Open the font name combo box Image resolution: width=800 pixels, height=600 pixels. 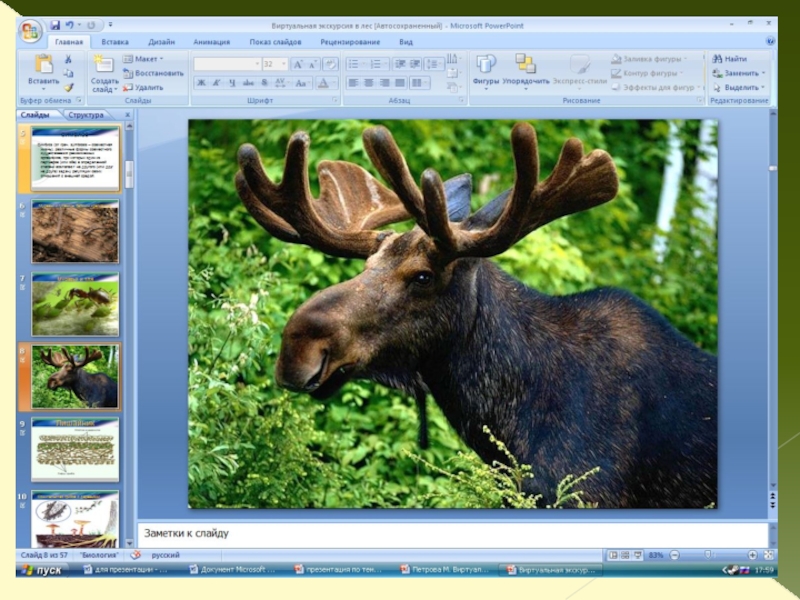[x=227, y=64]
